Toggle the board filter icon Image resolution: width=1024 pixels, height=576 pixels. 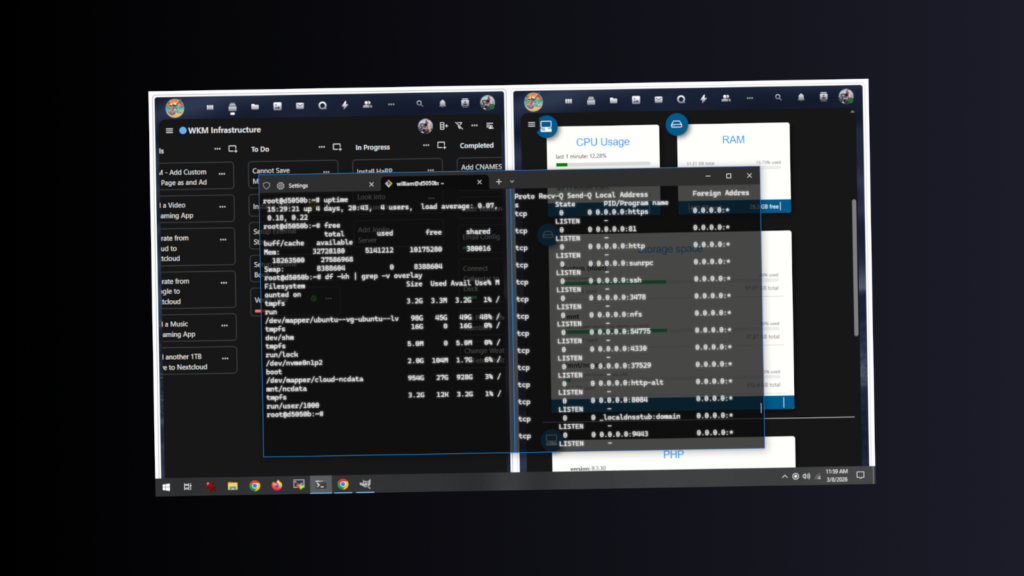pyautogui.click(x=459, y=126)
